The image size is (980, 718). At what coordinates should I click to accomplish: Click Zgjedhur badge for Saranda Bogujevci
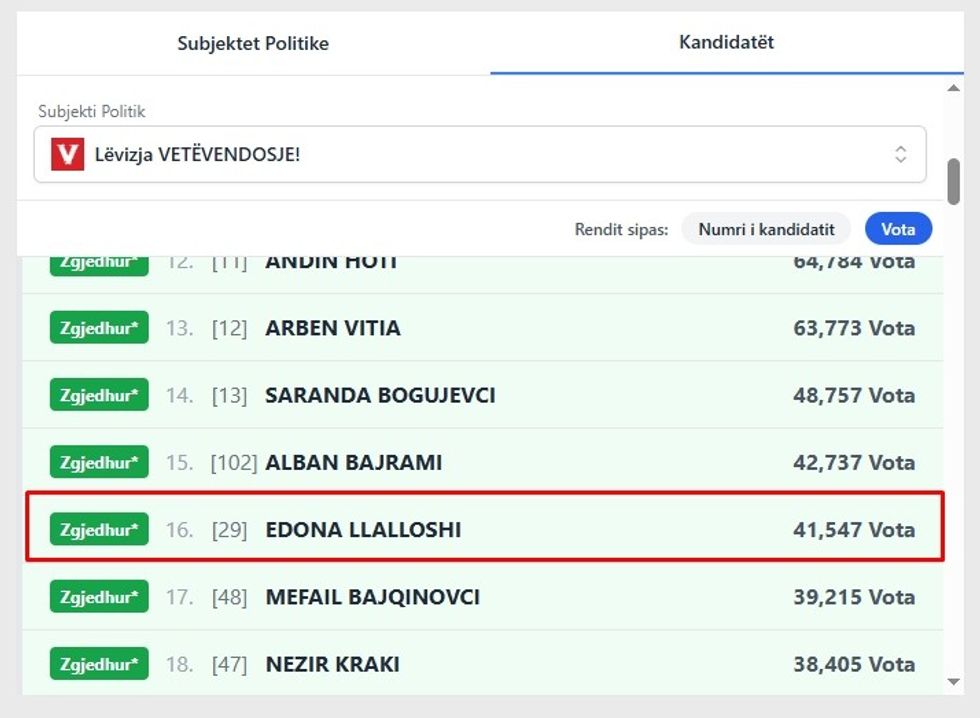click(x=99, y=395)
